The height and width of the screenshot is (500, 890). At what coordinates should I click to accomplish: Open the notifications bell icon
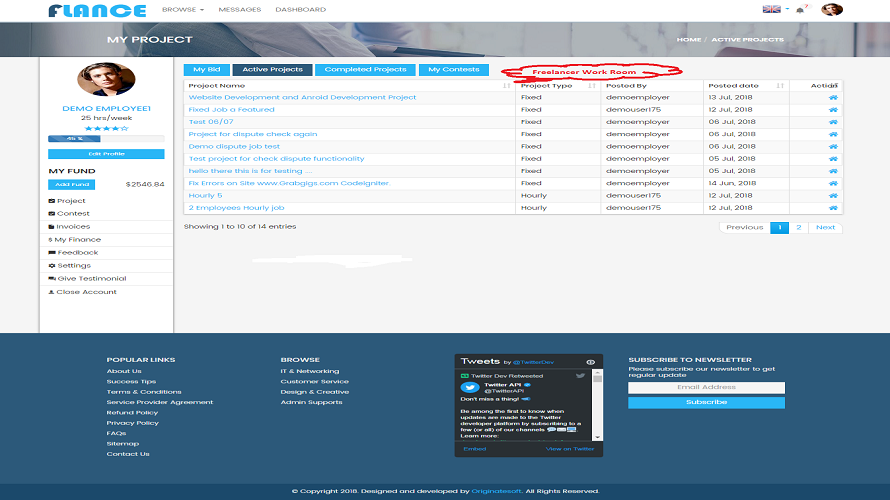click(800, 10)
